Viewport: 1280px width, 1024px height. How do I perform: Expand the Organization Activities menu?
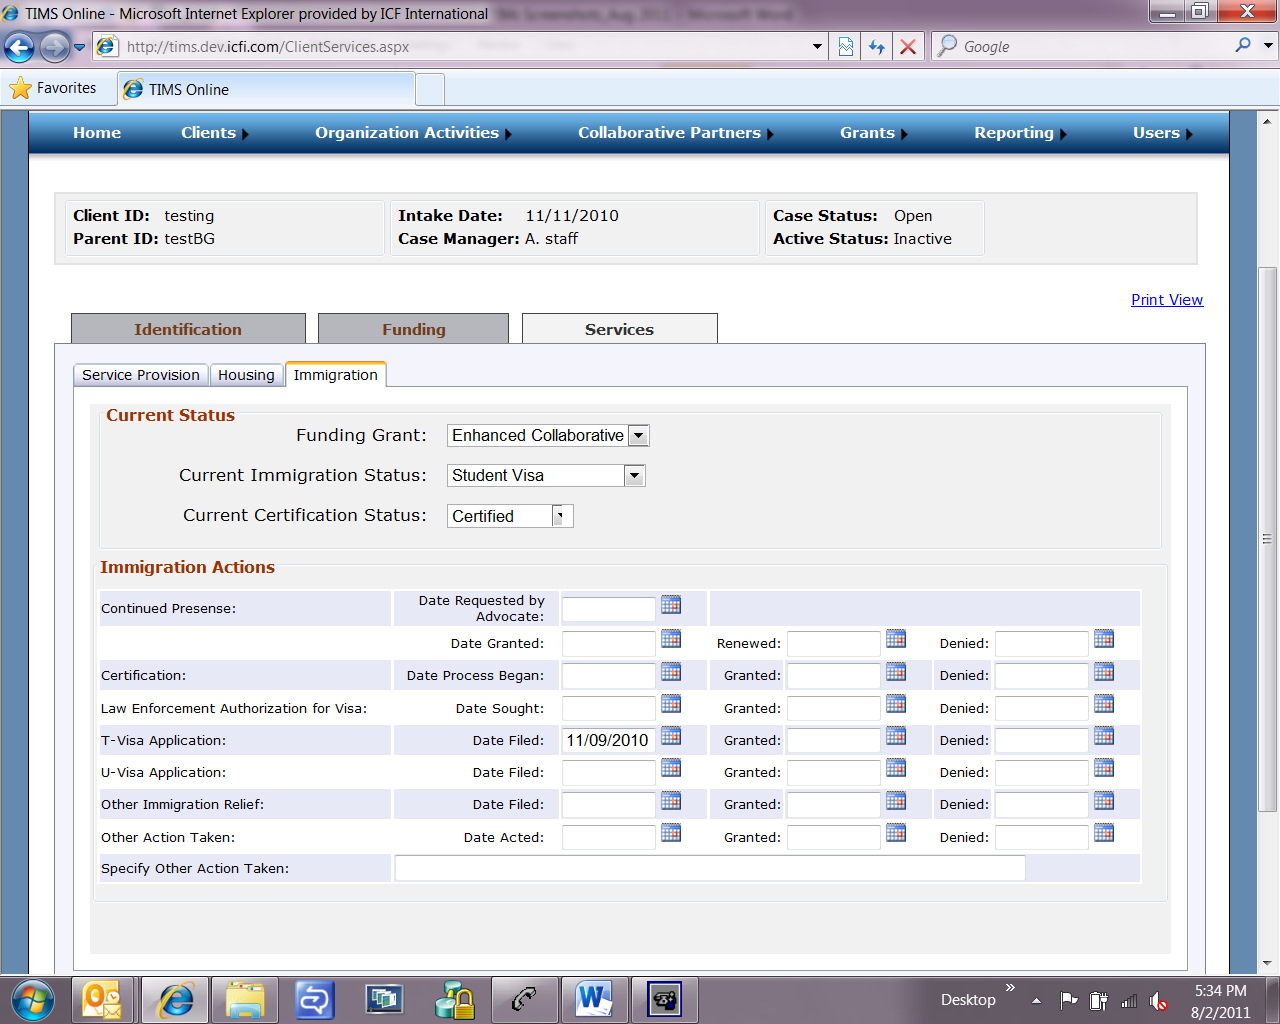point(413,133)
